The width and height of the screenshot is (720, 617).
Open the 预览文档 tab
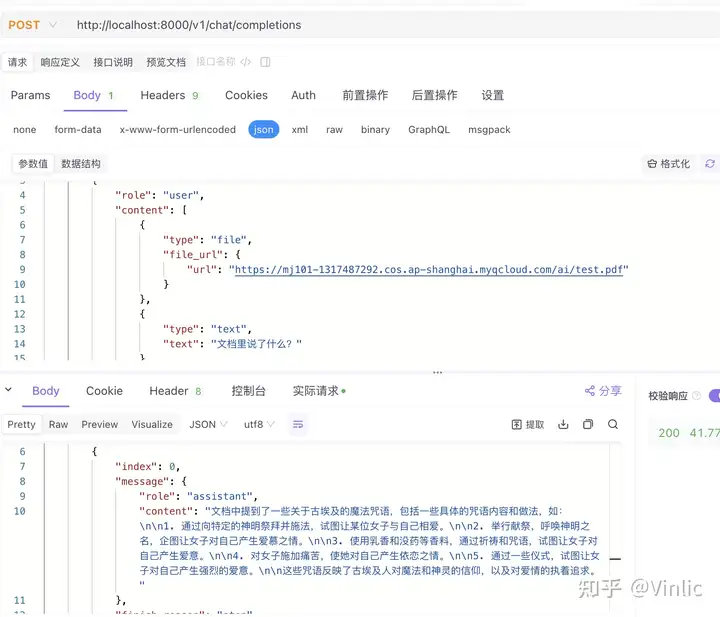coord(166,62)
